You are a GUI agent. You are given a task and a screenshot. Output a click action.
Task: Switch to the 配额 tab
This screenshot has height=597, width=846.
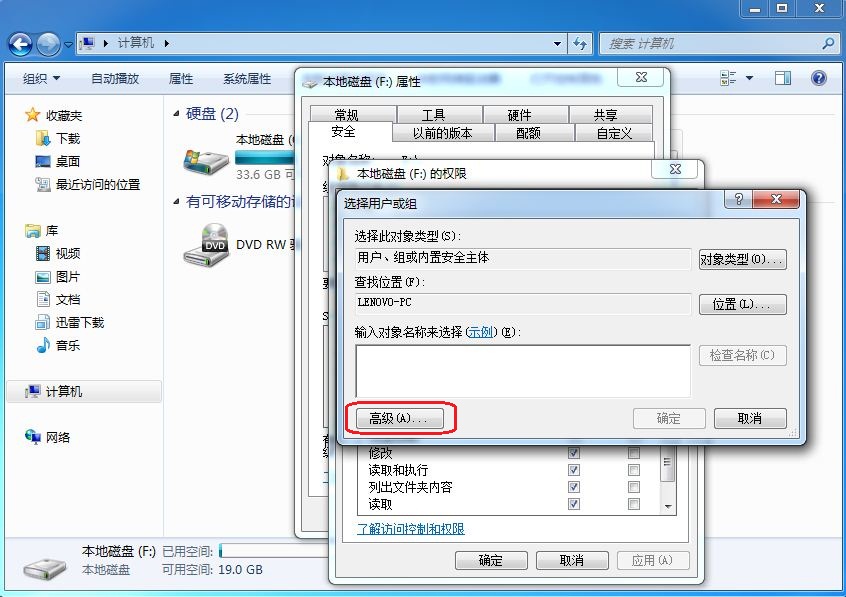coord(528,132)
